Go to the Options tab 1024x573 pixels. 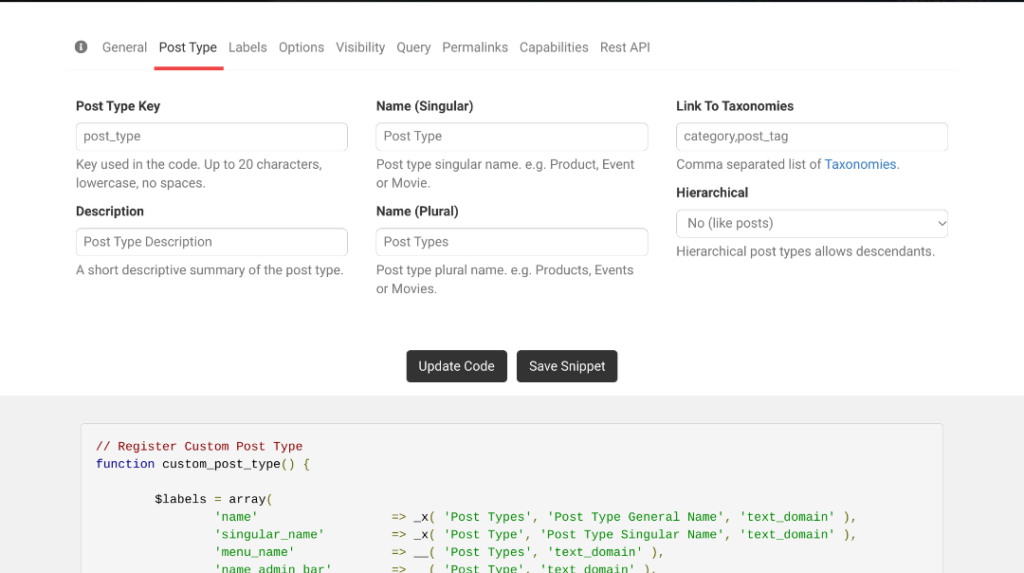301,47
